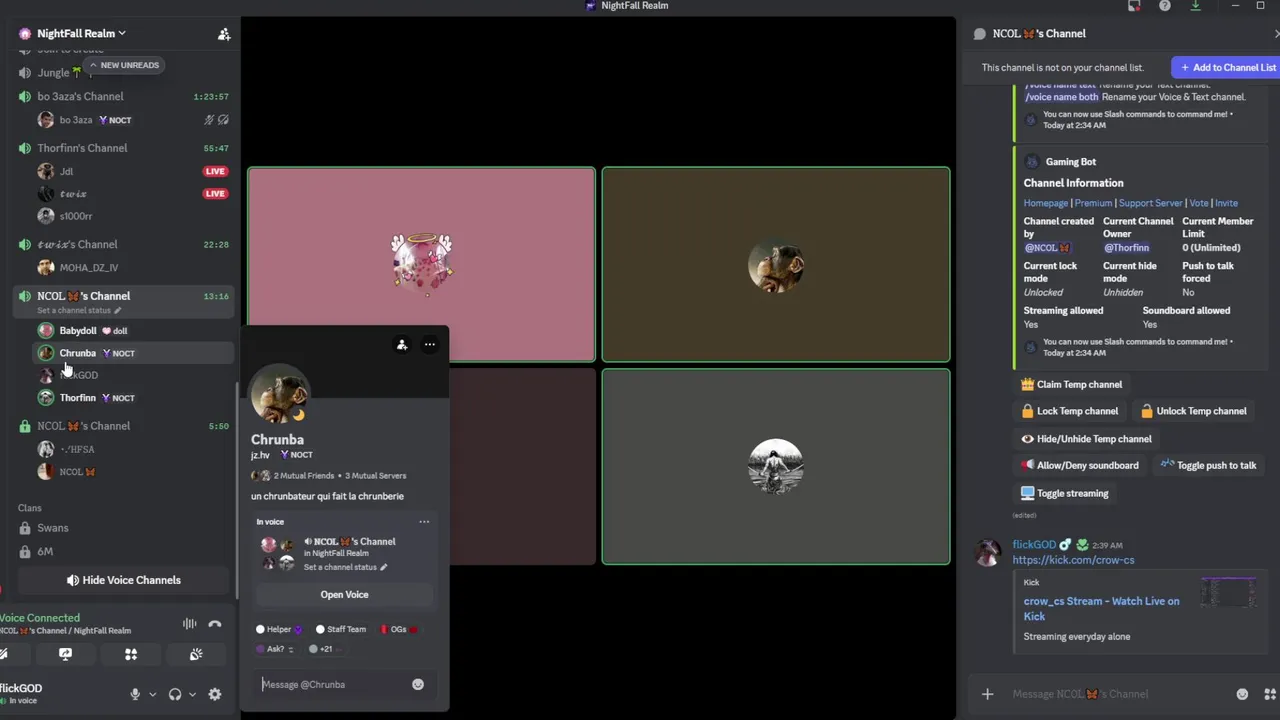Click Open Voice button

click(x=344, y=595)
